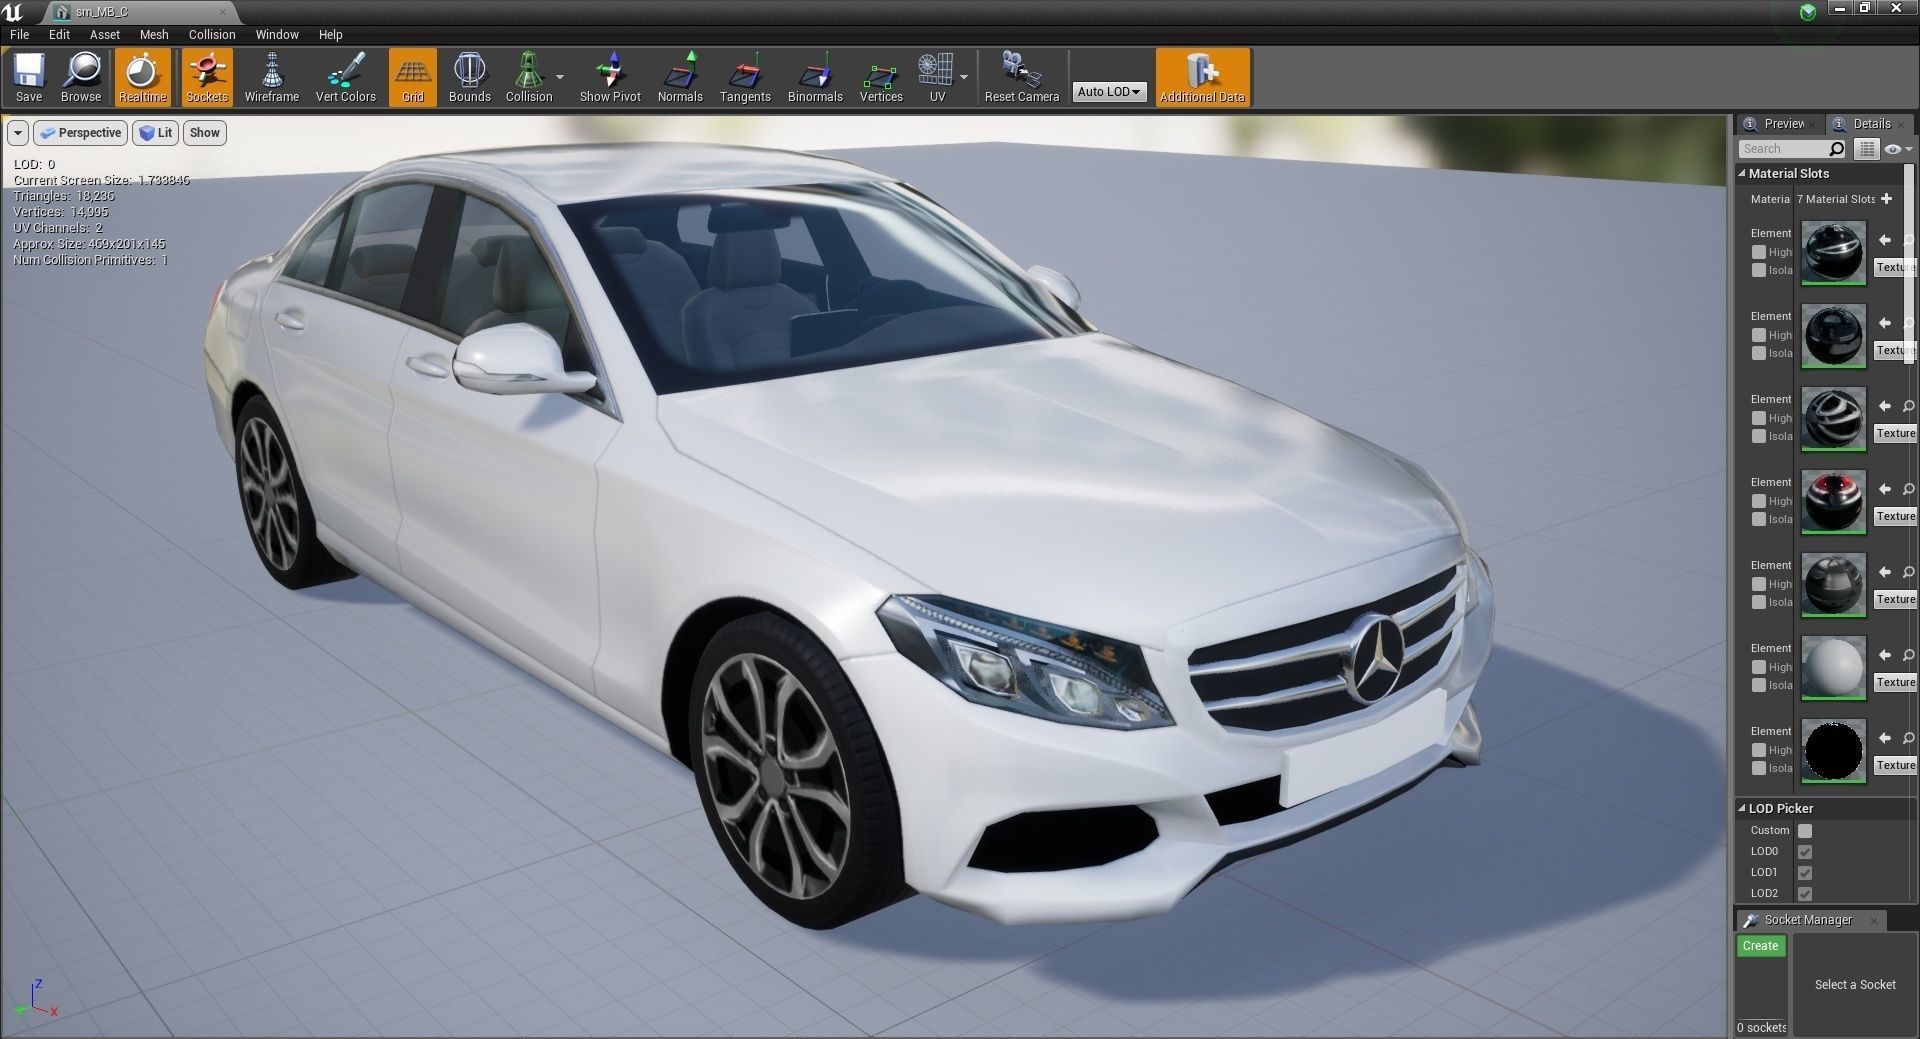
Task: Open the File menu
Action: tap(20, 34)
